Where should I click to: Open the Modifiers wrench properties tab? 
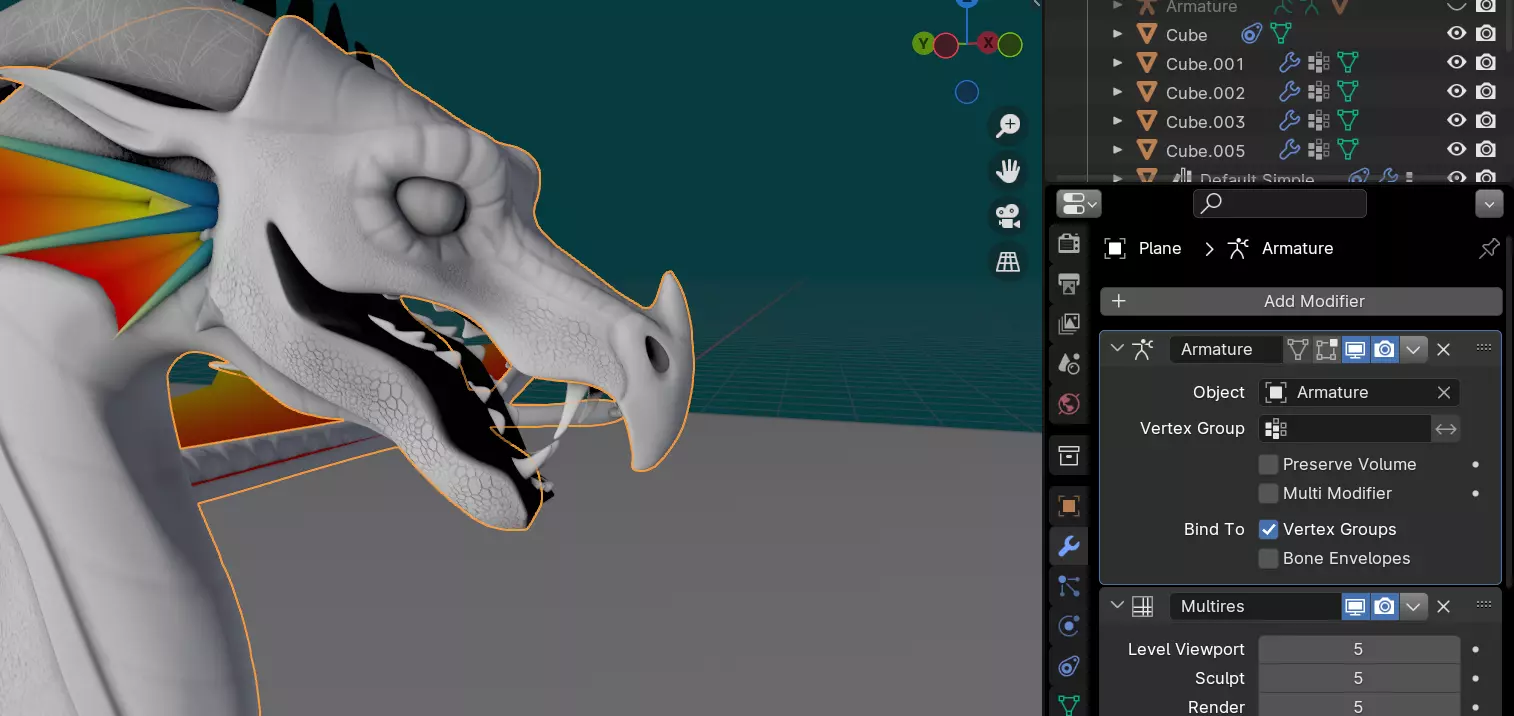(x=1069, y=546)
